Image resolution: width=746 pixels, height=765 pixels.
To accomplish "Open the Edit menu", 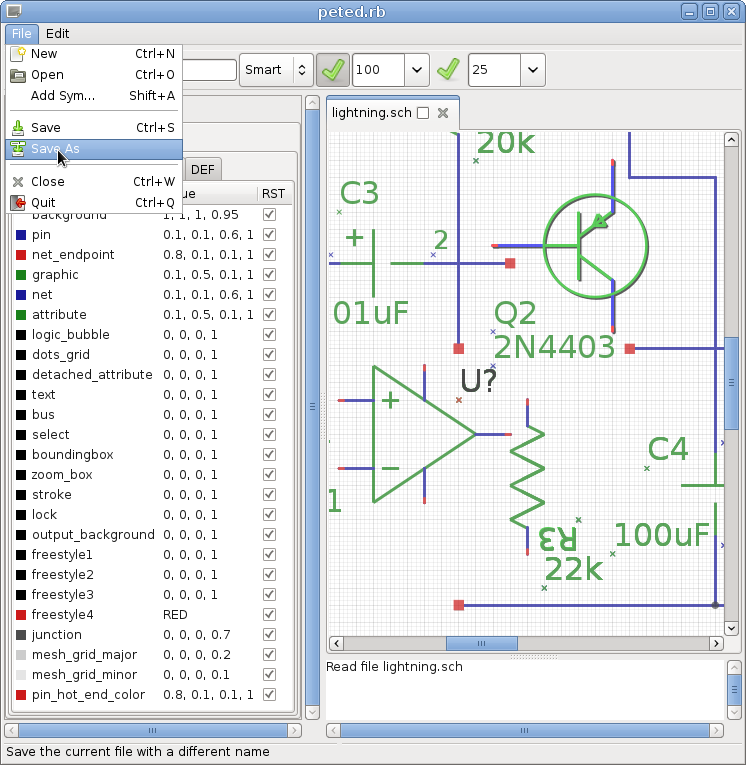I will point(58,34).
